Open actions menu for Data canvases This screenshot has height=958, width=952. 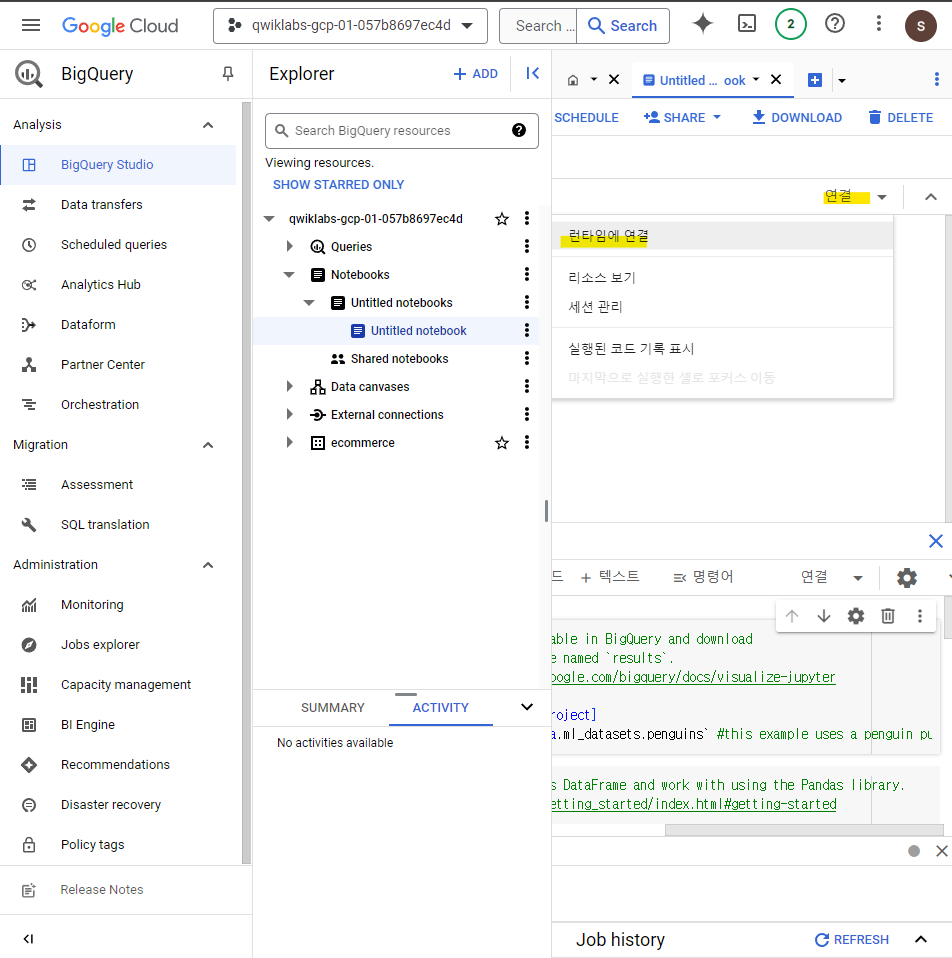527,386
